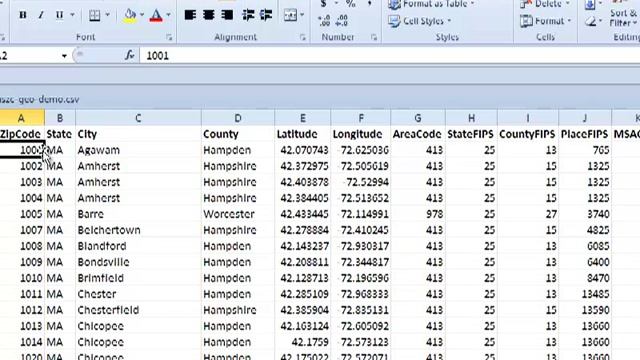Apply the Borders button
The image size is (640, 360).
tap(95, 16)
